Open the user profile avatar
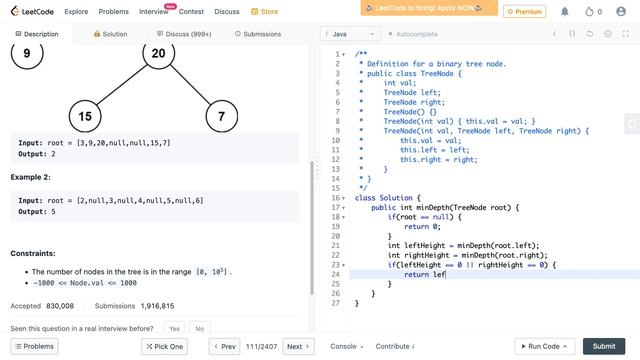 [621, 11]
